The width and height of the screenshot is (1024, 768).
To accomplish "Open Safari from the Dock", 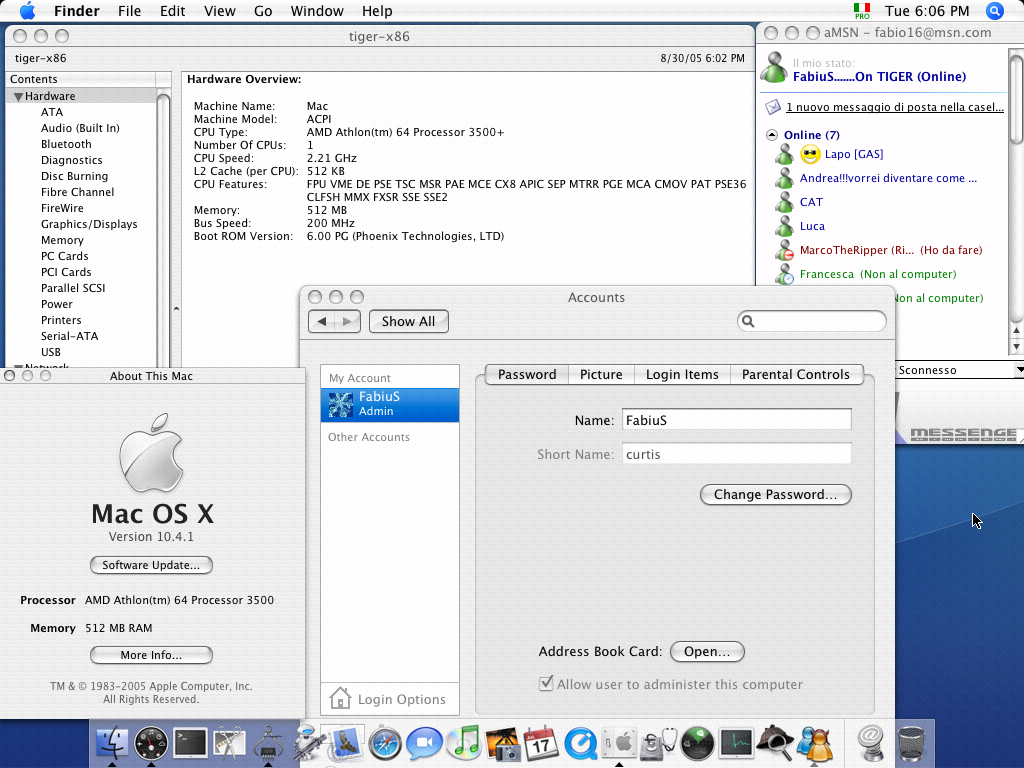I will point(385,743).
